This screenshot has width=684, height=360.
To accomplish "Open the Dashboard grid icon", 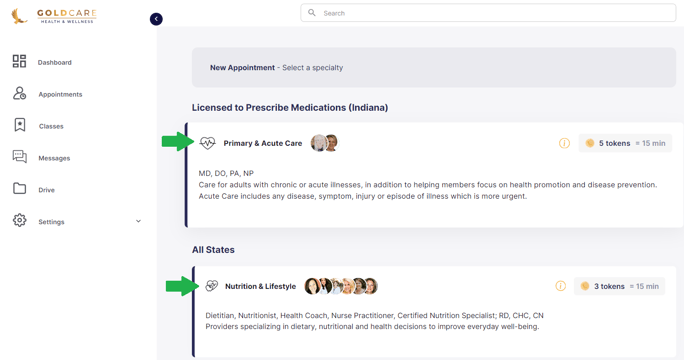I will (x=19, y=61).
